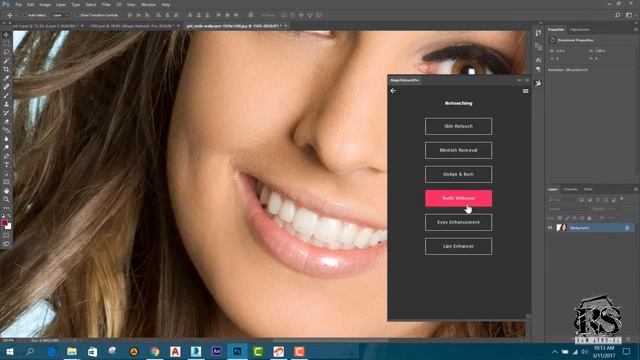The width and height of the screenshot is (640, 360).
Task: Select the Eraser tool
Action: (6, 122)
